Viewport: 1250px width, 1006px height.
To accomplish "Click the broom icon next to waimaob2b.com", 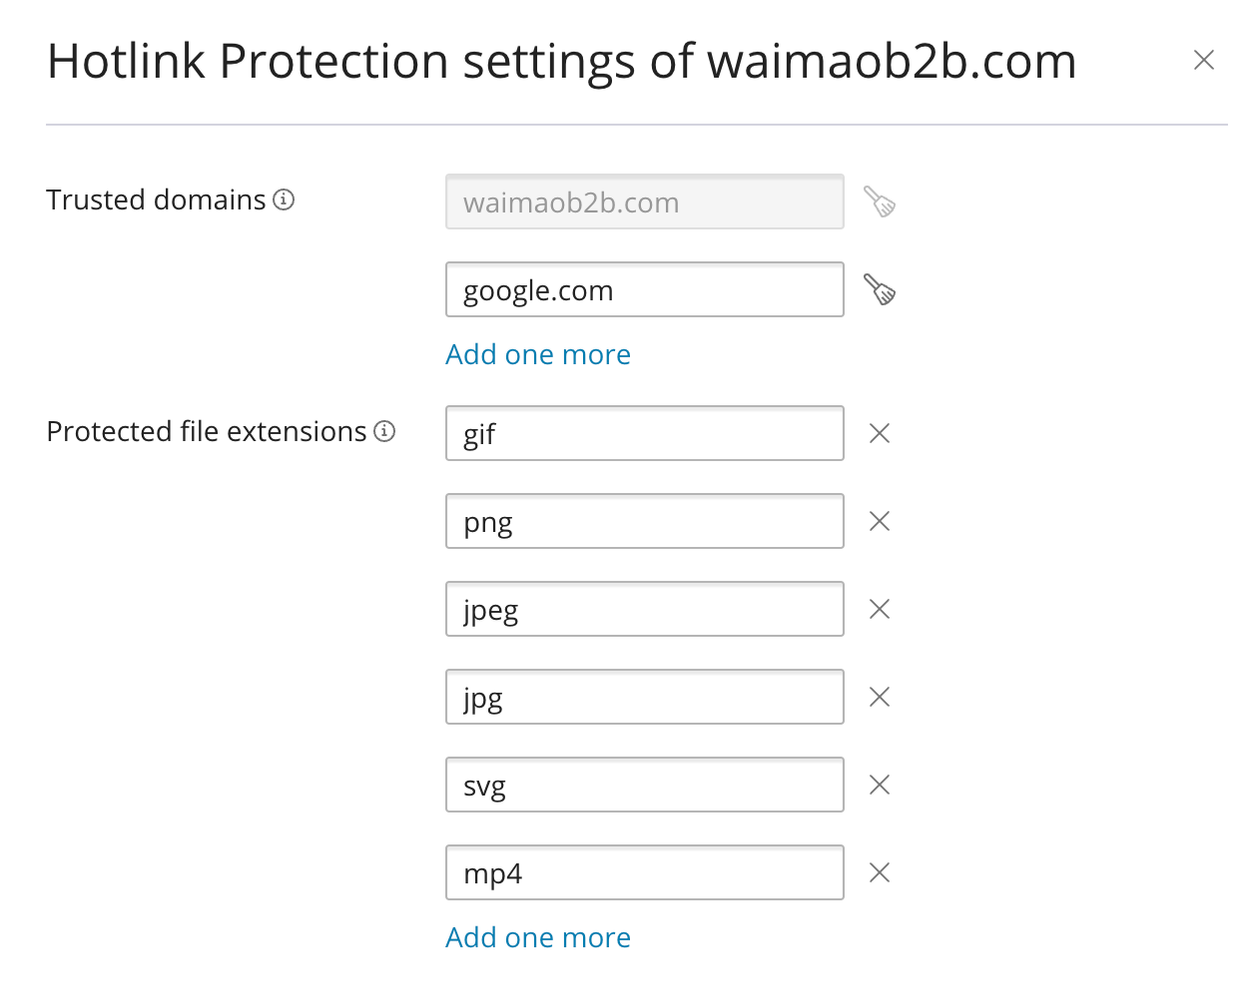I will point(880,201).
